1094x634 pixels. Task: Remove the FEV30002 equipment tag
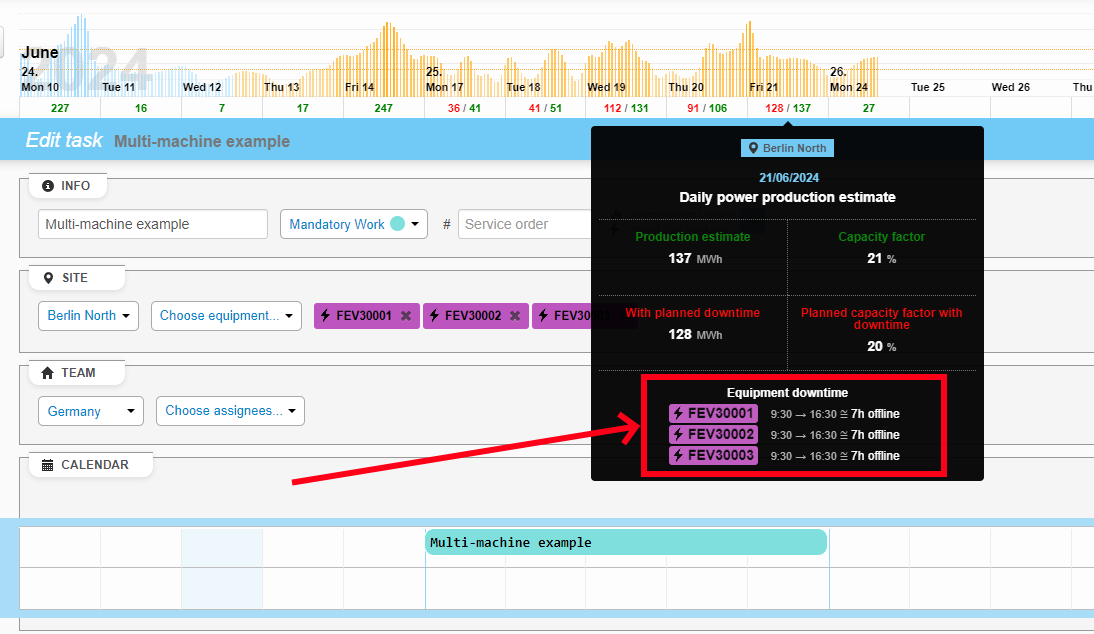(515, 315)
